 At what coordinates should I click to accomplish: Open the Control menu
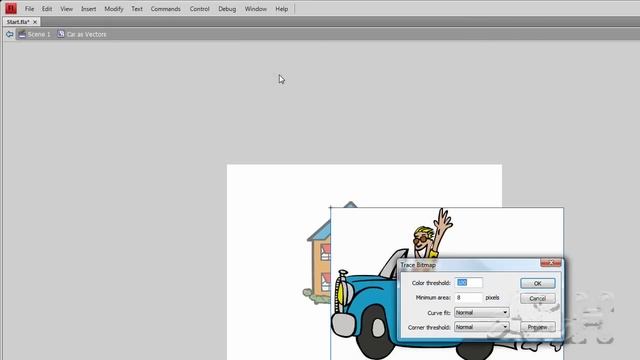pos(200,9)
